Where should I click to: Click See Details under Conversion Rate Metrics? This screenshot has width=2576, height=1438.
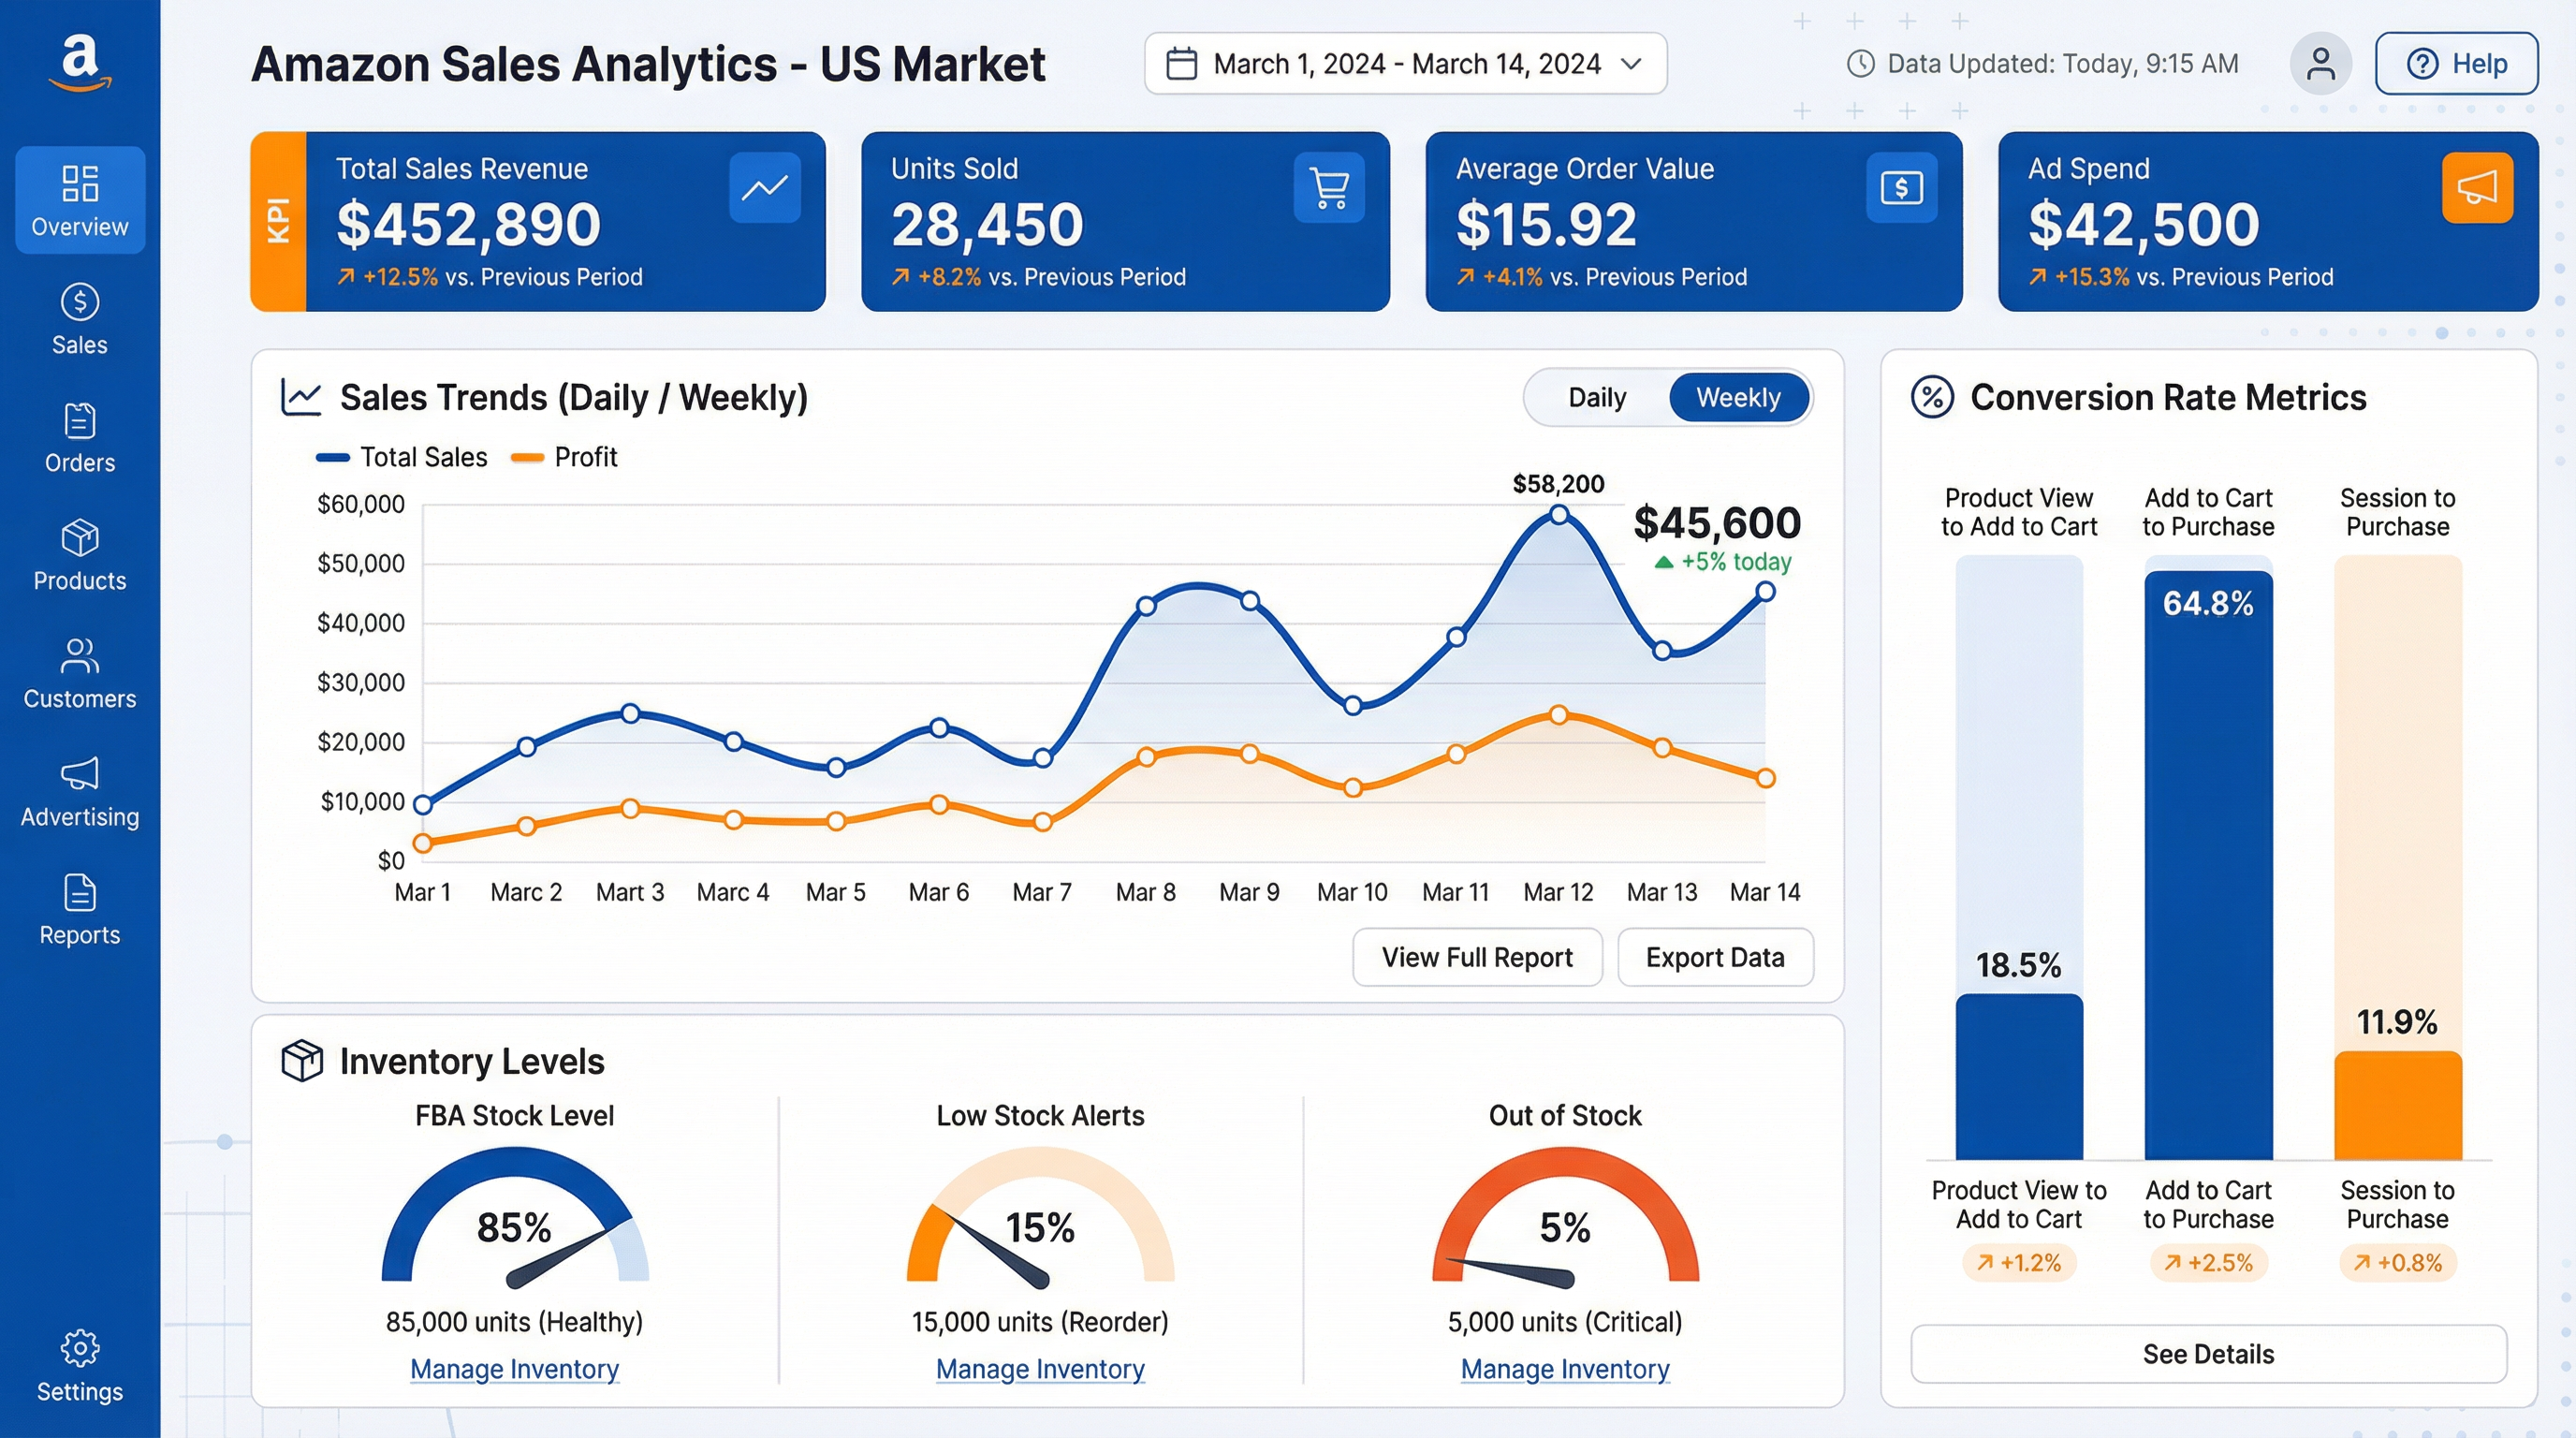click(x=2209, y=1353)
